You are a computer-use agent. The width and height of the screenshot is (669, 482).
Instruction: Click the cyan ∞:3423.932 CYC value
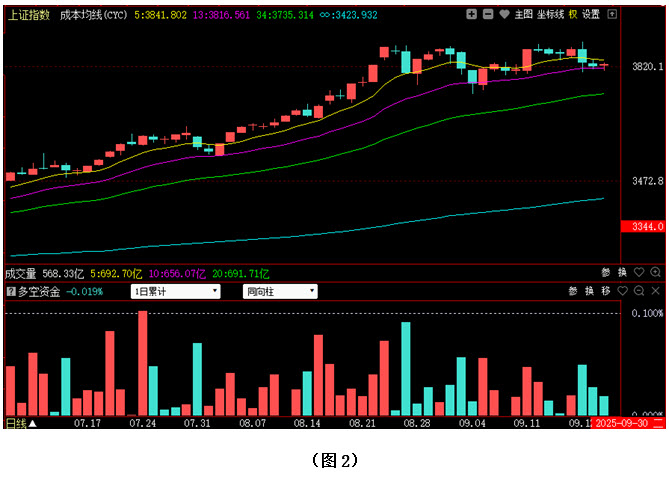tap(349, 15)
